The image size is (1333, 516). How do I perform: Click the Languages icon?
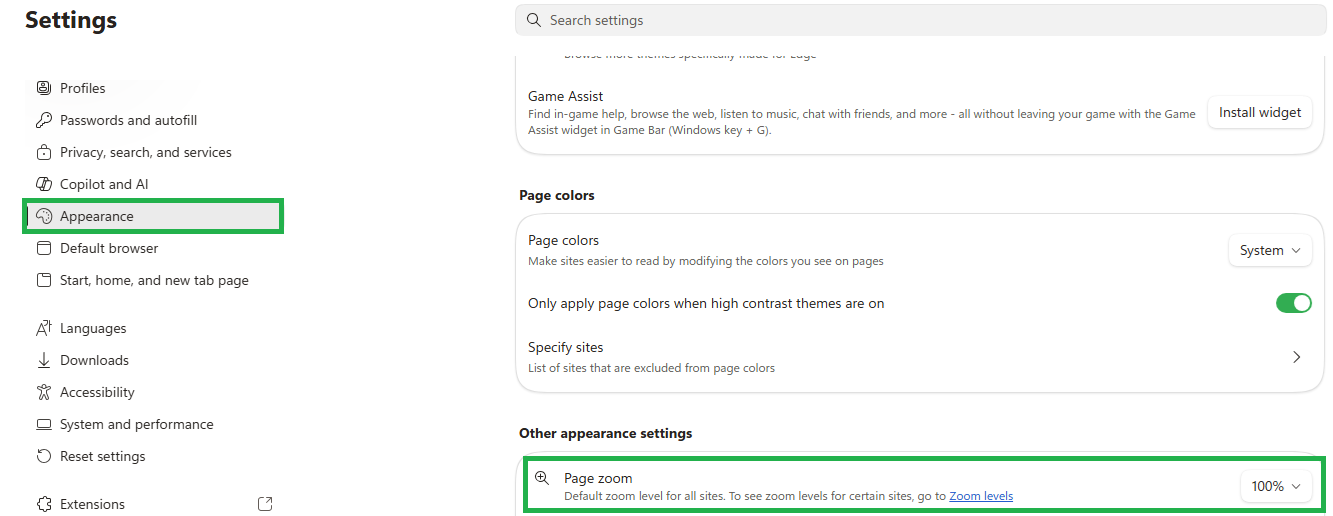coord(43,328)
